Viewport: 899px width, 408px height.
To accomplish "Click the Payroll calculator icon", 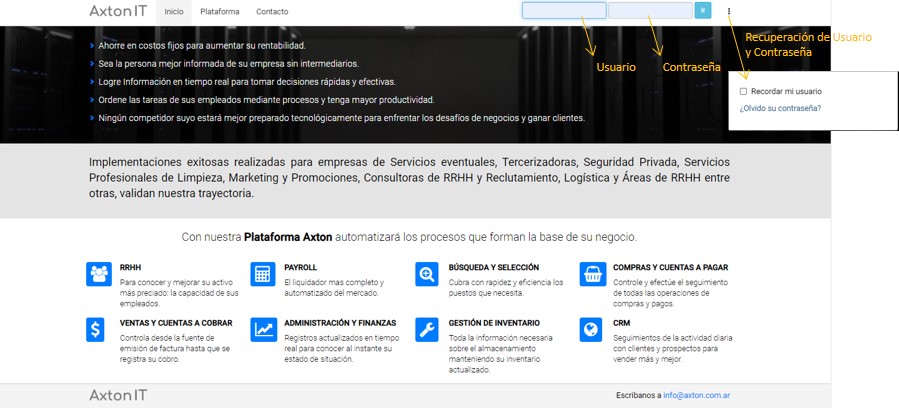I will coord(264,274).
